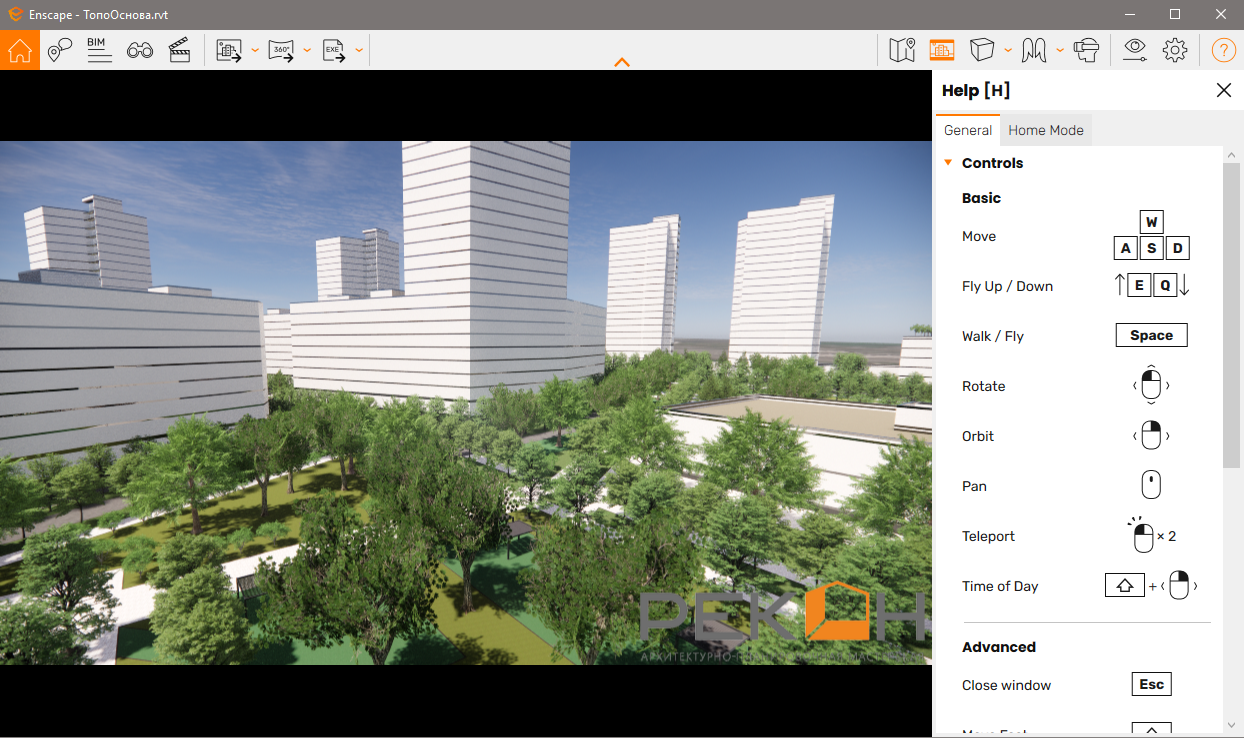Click the Basic subheading
Screen dimensions: 1244x738
(981, 198)
